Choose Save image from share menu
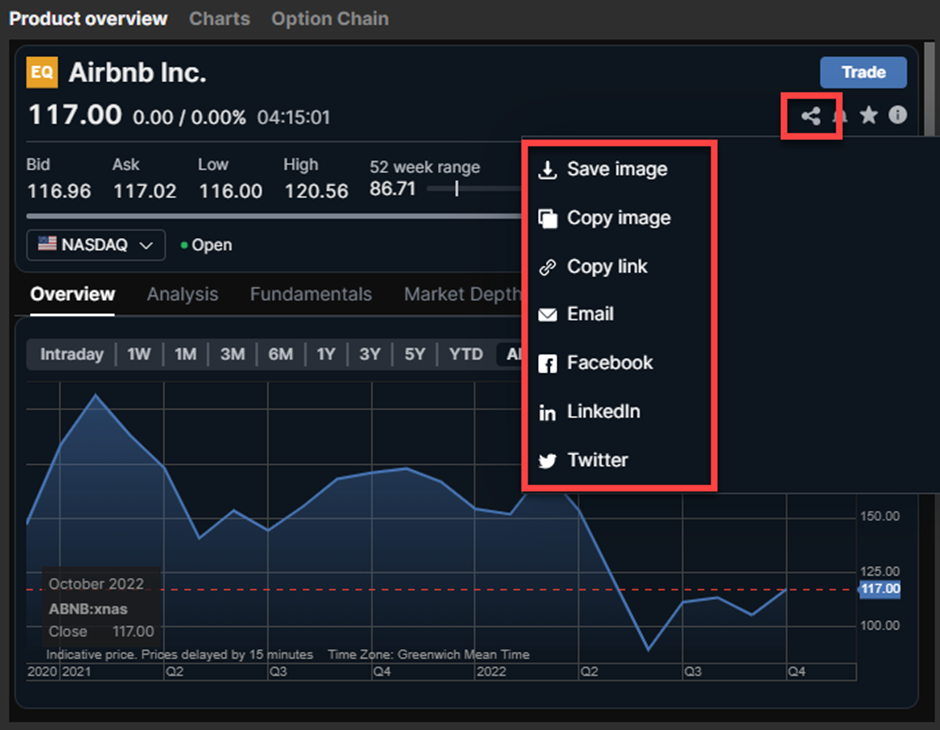 619,170
